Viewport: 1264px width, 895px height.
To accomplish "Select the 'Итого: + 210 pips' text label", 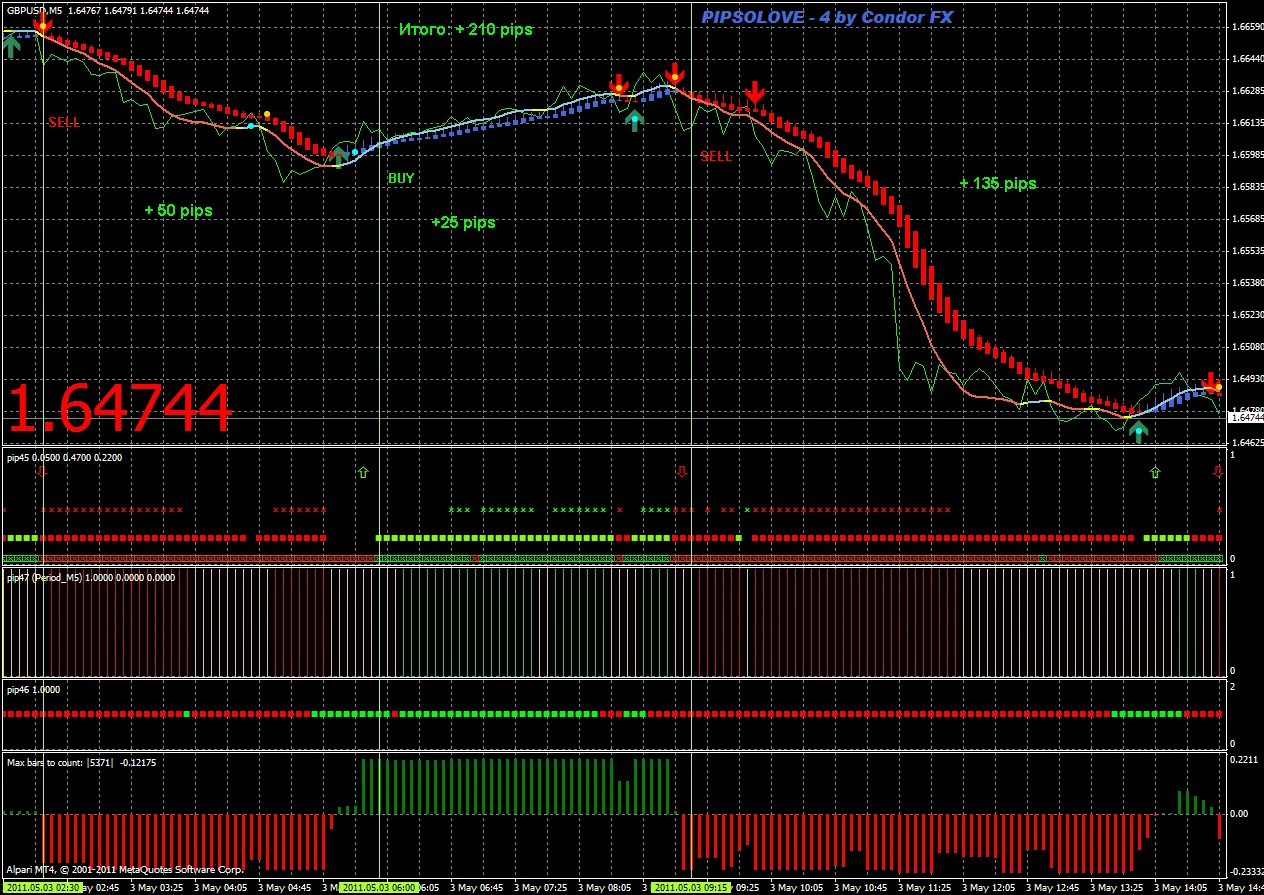I will click(x=465, y=30).
